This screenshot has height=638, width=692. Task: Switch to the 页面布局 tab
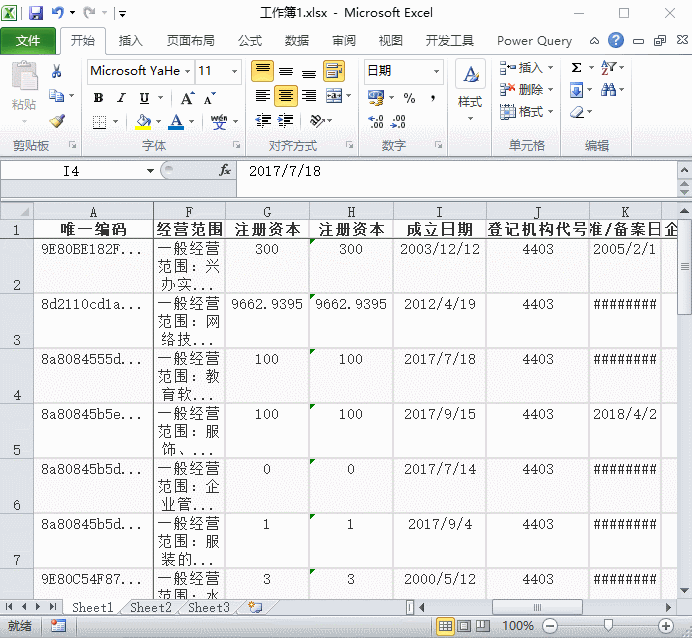point(191,41)
